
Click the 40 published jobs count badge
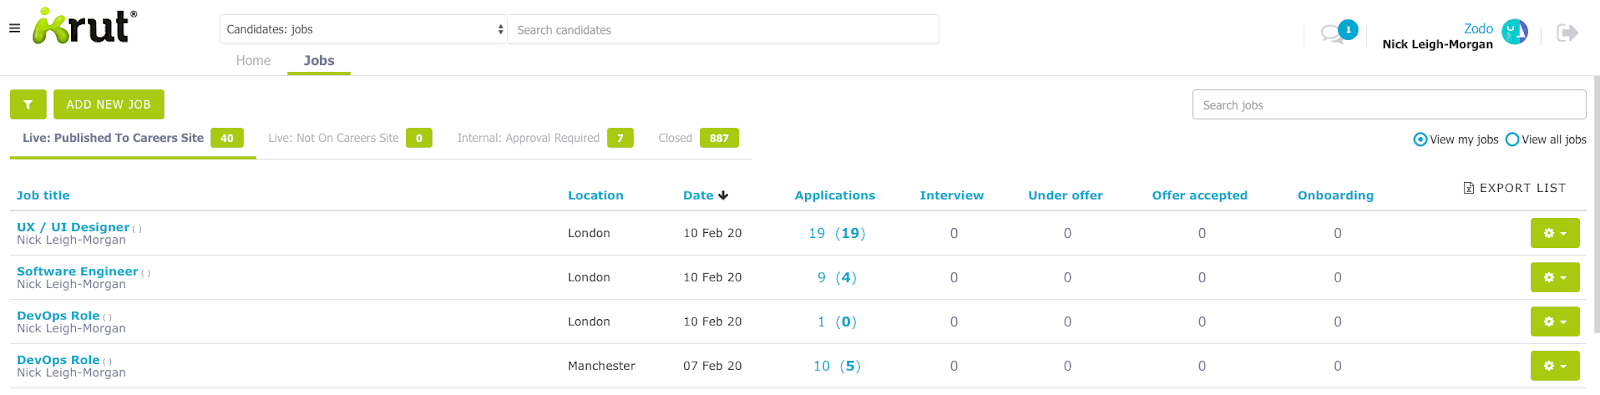(227, 138)
